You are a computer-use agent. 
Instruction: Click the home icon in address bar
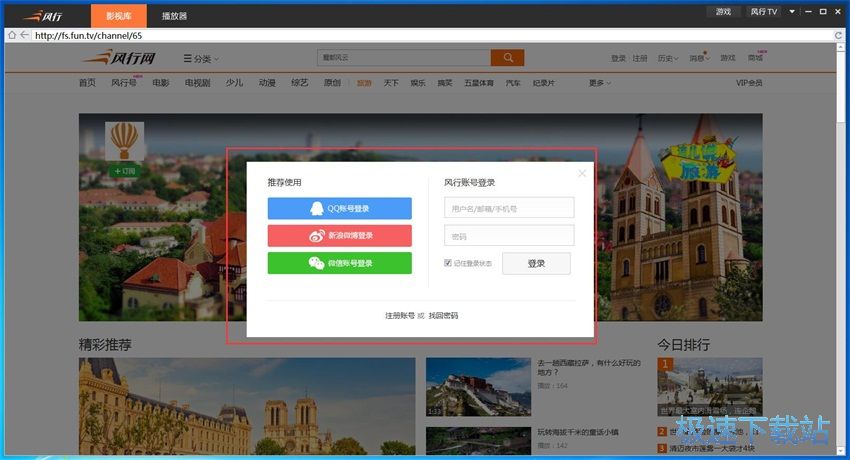(12, 35)
